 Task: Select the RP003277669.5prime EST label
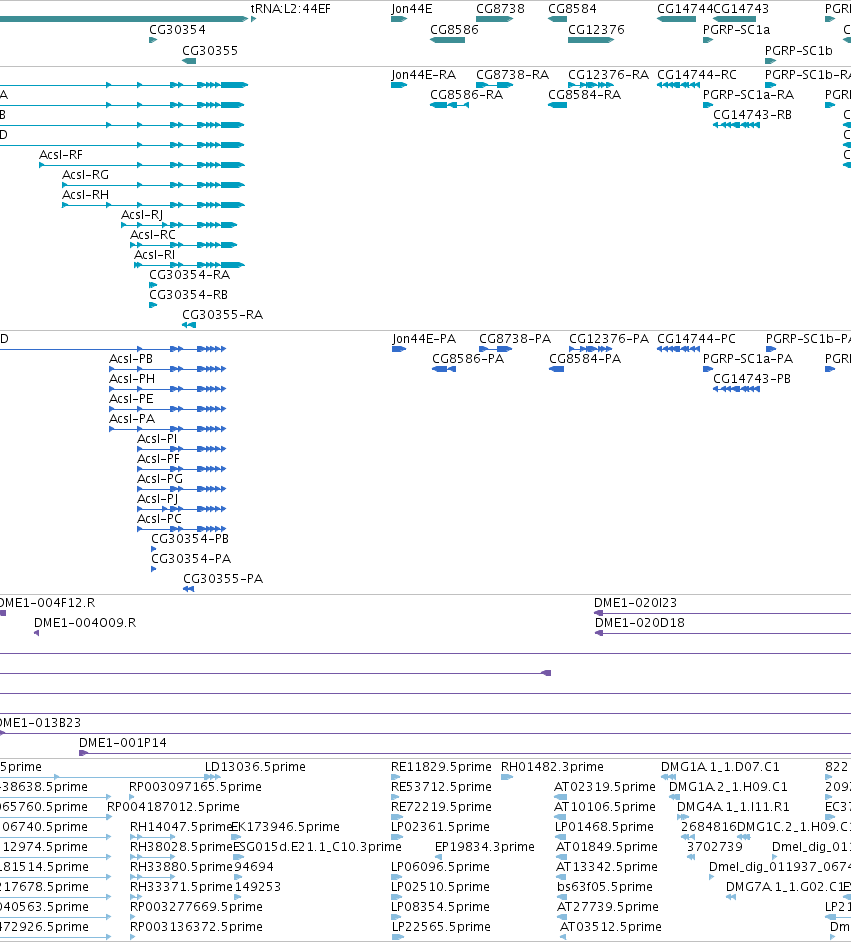click(196, 906)
